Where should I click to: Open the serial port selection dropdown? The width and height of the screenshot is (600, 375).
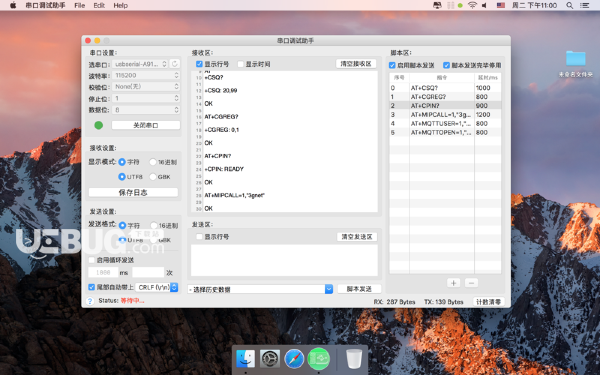[140, 64]
